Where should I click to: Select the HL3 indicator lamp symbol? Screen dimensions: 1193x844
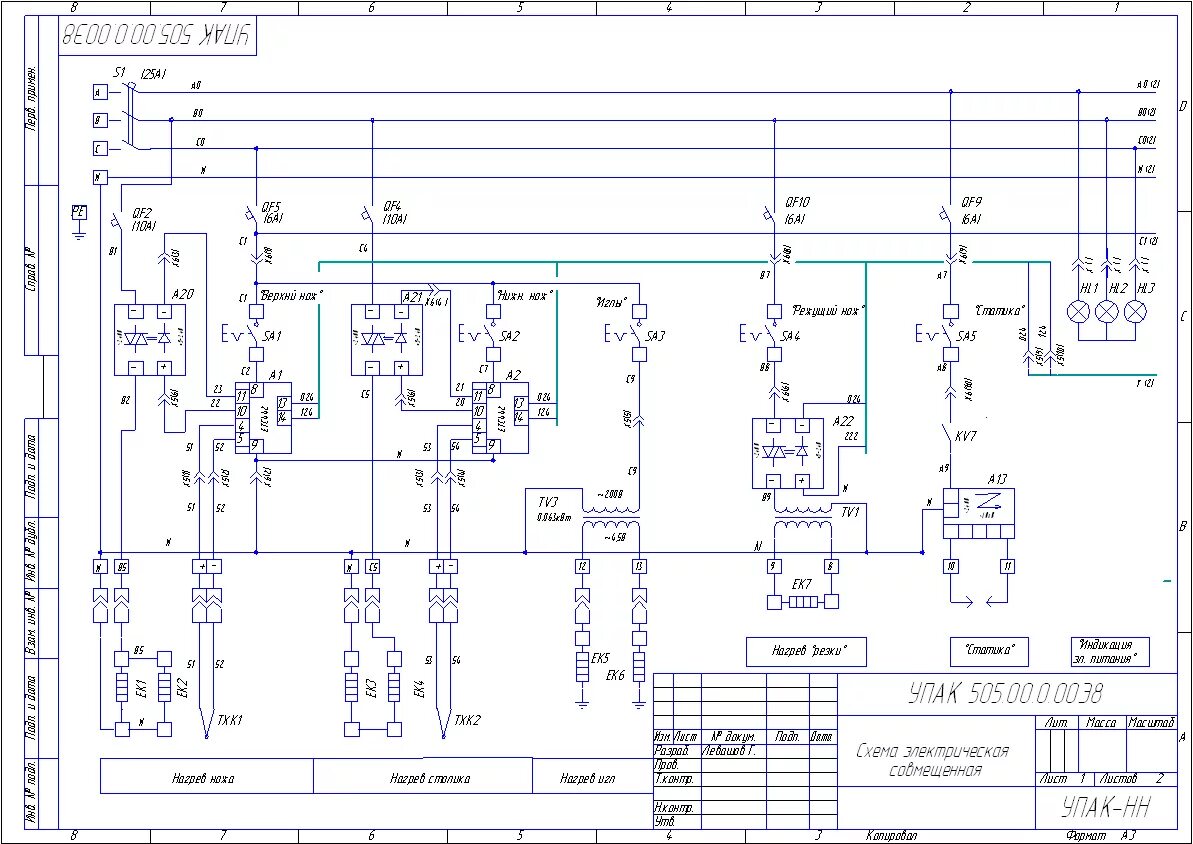[x=1135, y=312]
